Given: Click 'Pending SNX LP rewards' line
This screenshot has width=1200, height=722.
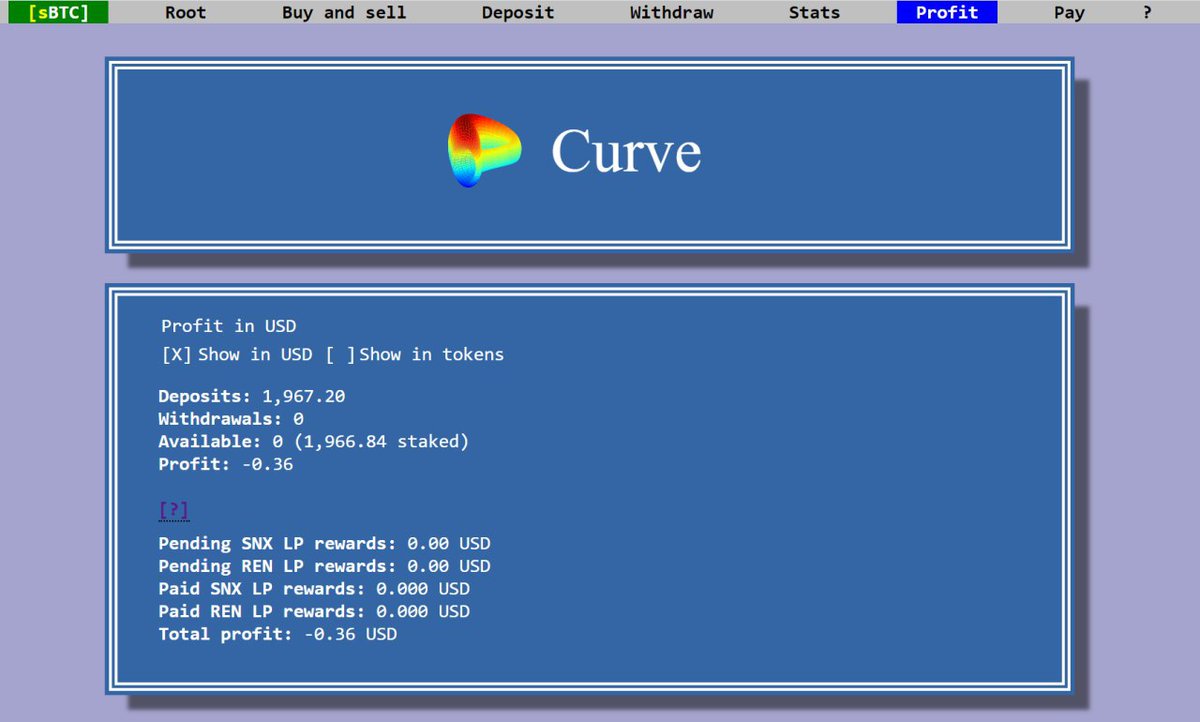Looking at the screenshot, I should pyautogui.click(x=325, y=544).
